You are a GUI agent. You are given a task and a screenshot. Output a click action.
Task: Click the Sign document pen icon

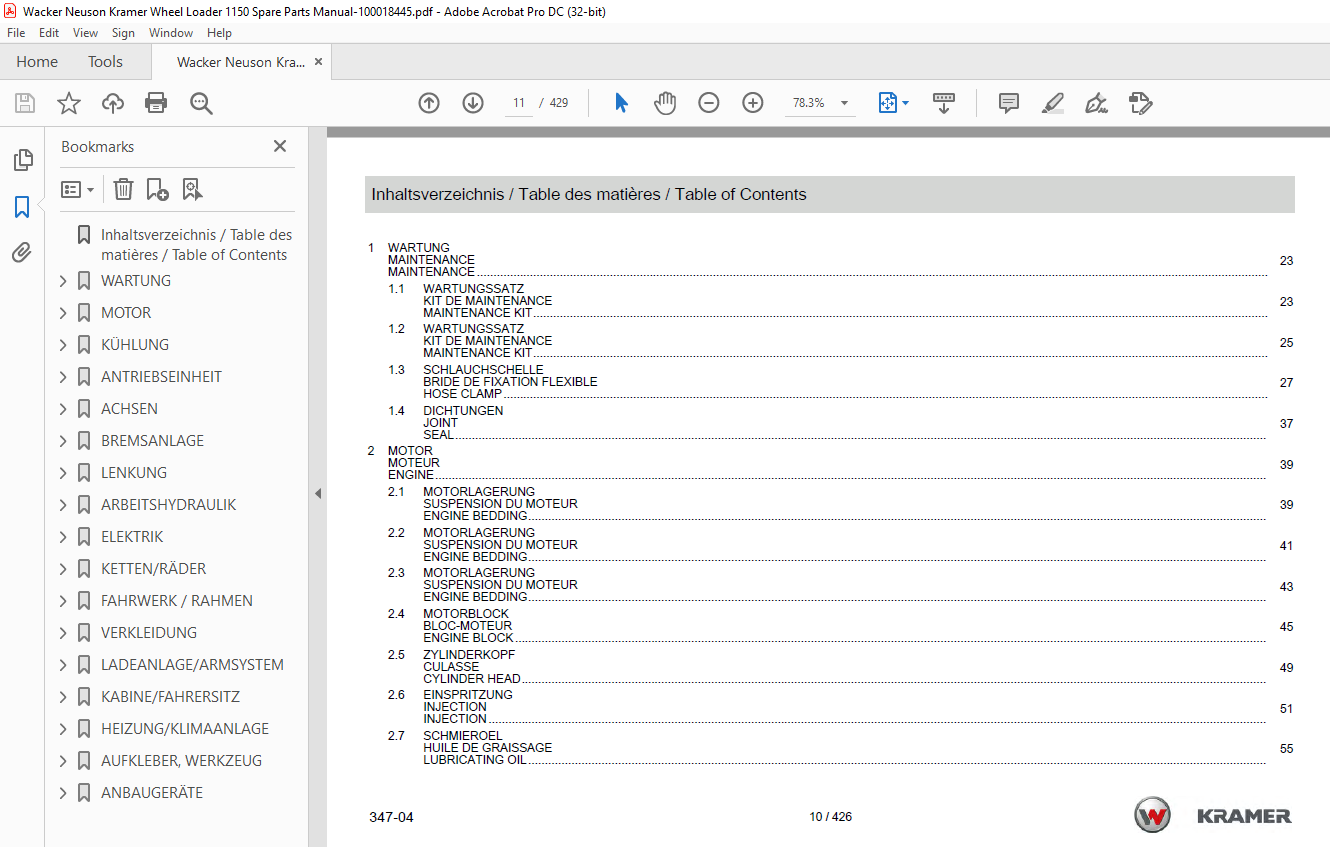1096,103
